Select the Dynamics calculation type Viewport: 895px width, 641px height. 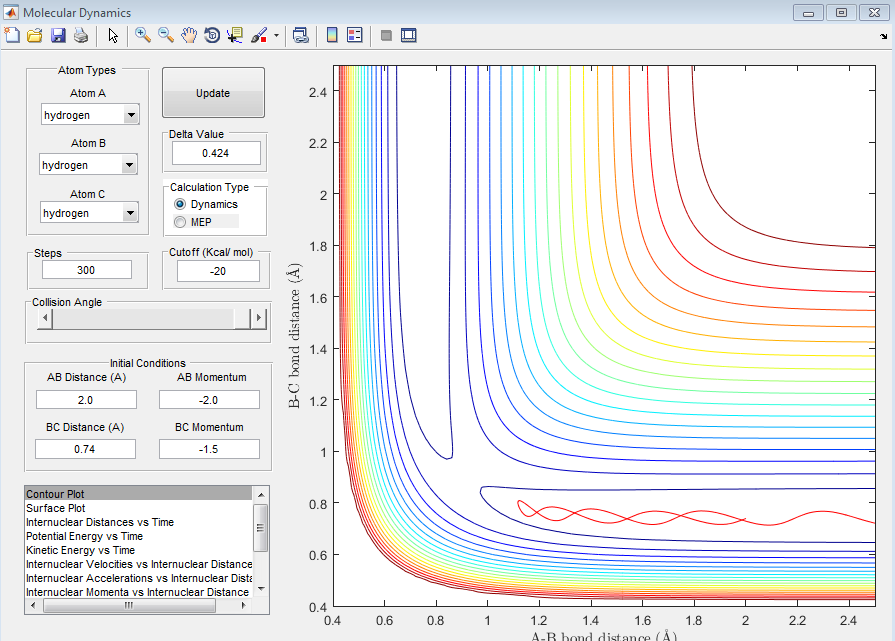[x=181, y=204]
